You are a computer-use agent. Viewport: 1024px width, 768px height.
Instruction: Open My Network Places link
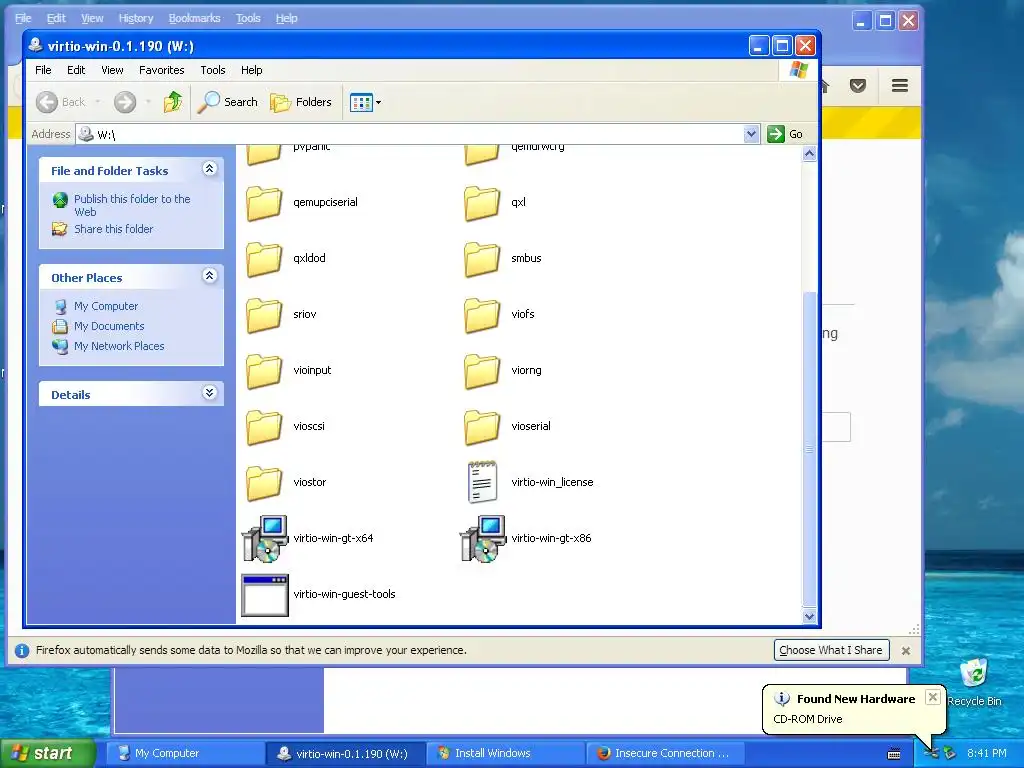tap(119, 346)
